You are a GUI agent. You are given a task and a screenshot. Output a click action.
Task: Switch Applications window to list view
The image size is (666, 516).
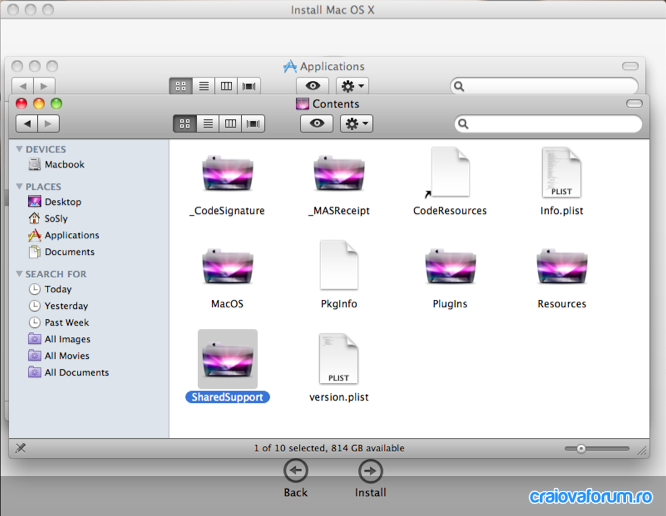coord(204,86)
